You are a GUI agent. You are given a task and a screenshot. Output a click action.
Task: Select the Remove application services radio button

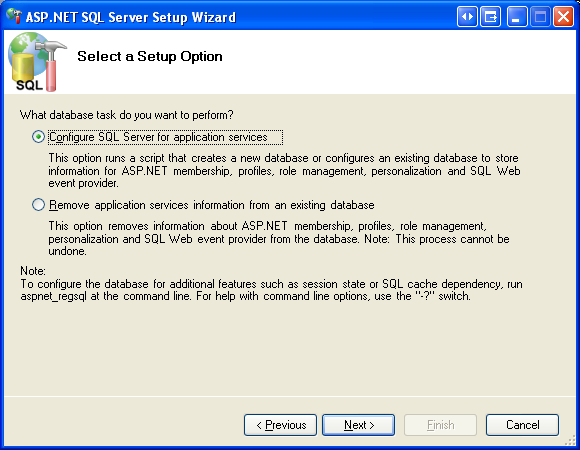click(x=38, y=204)
